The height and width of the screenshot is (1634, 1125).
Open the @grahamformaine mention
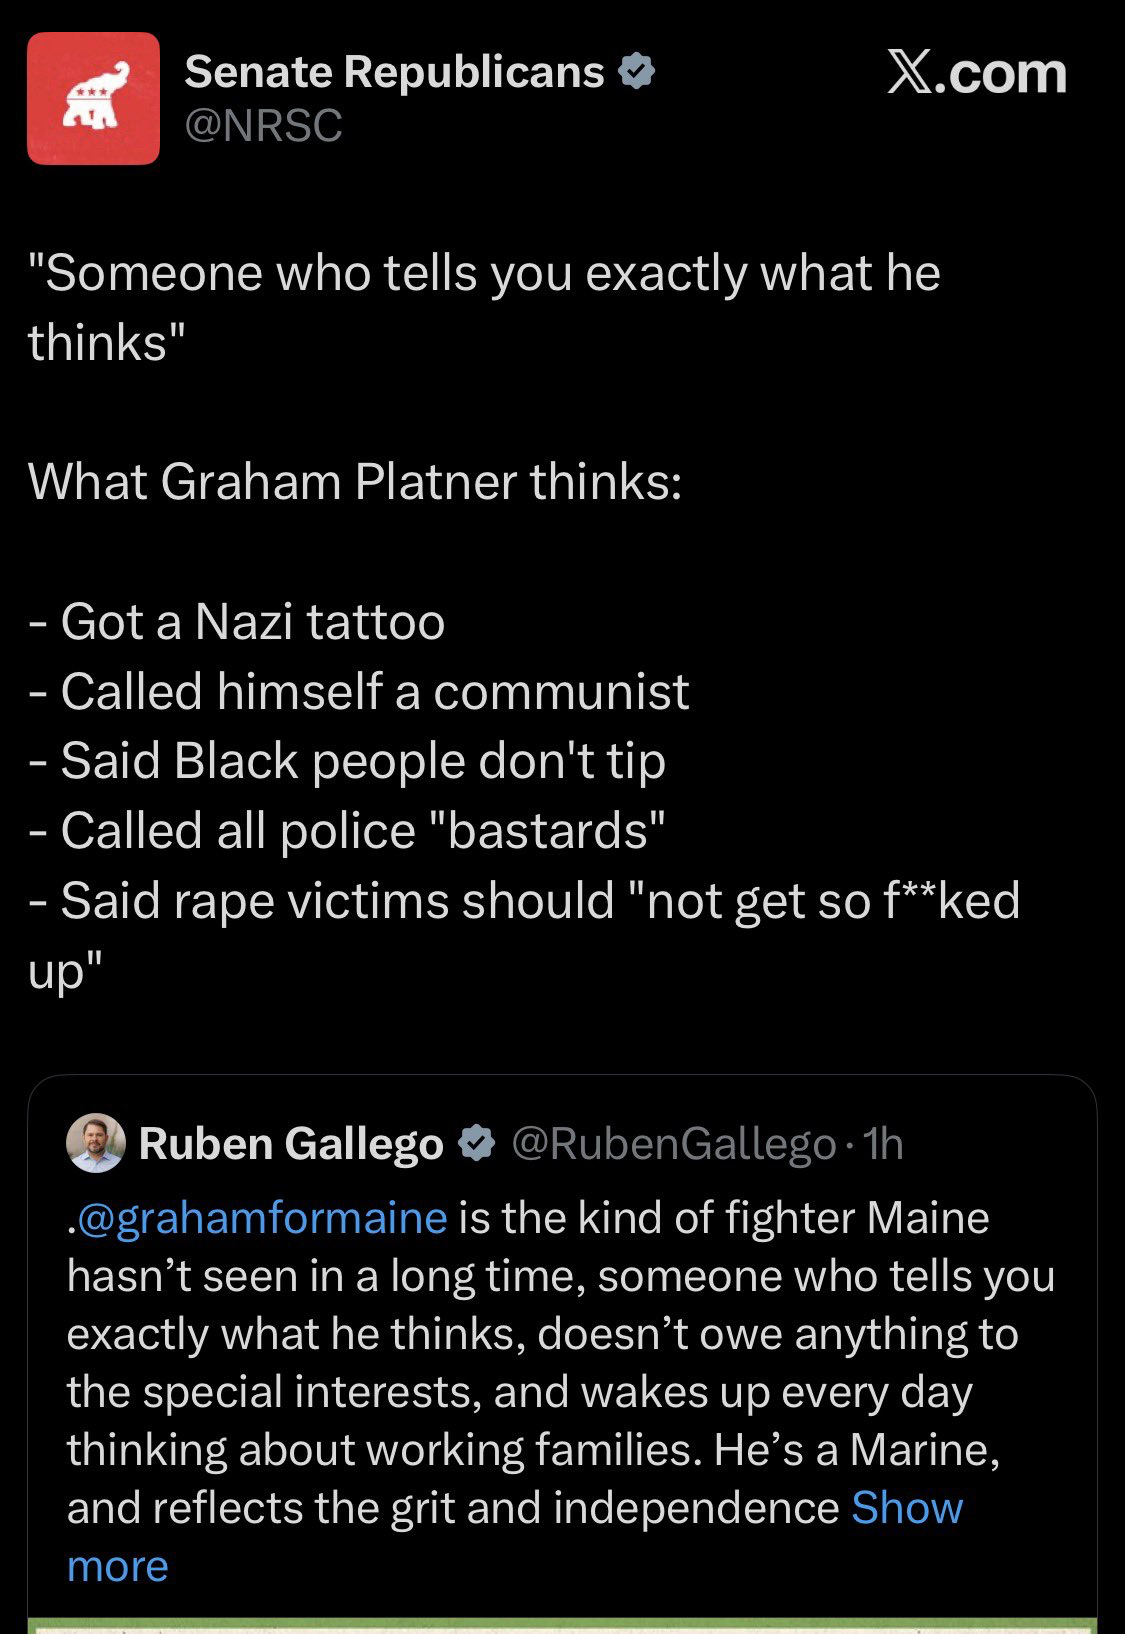point(261,1218)
